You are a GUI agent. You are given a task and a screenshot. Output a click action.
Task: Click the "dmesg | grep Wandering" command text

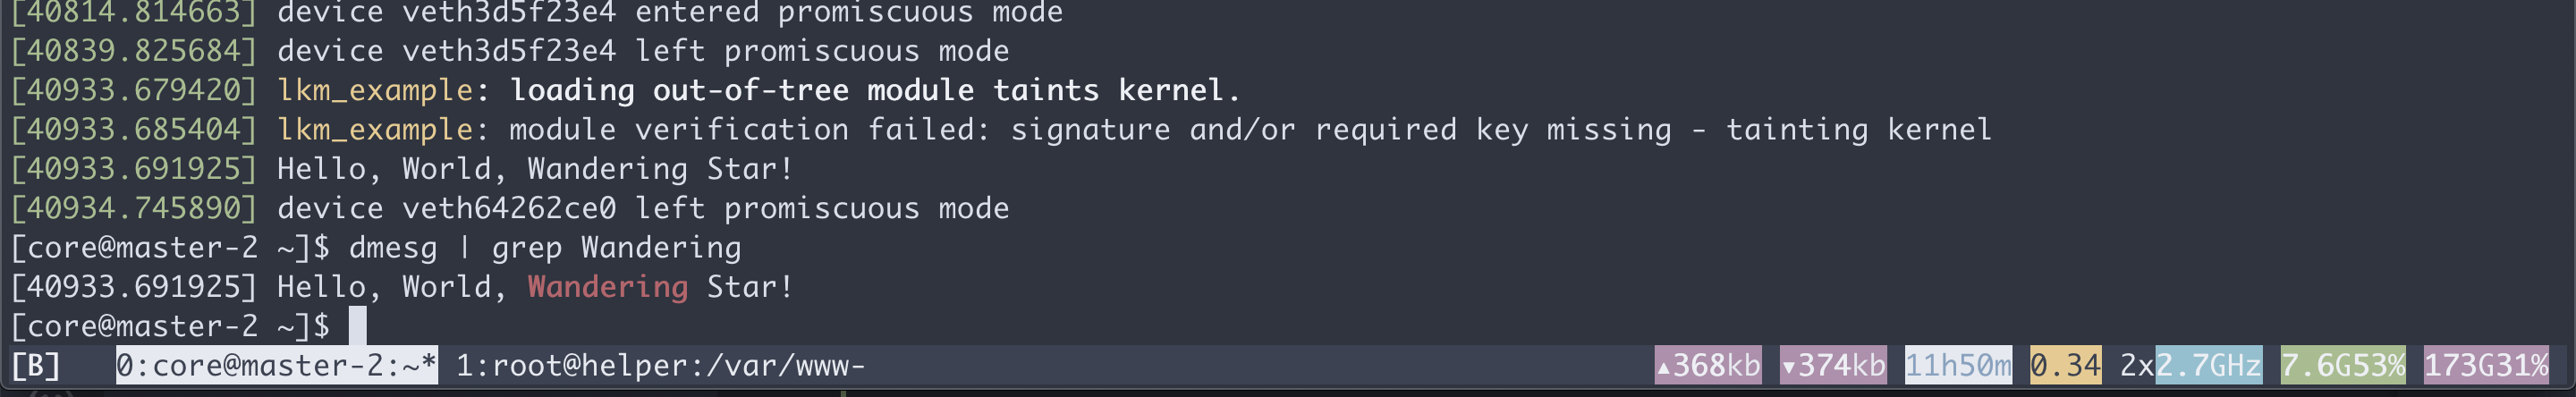coord(545,248)
